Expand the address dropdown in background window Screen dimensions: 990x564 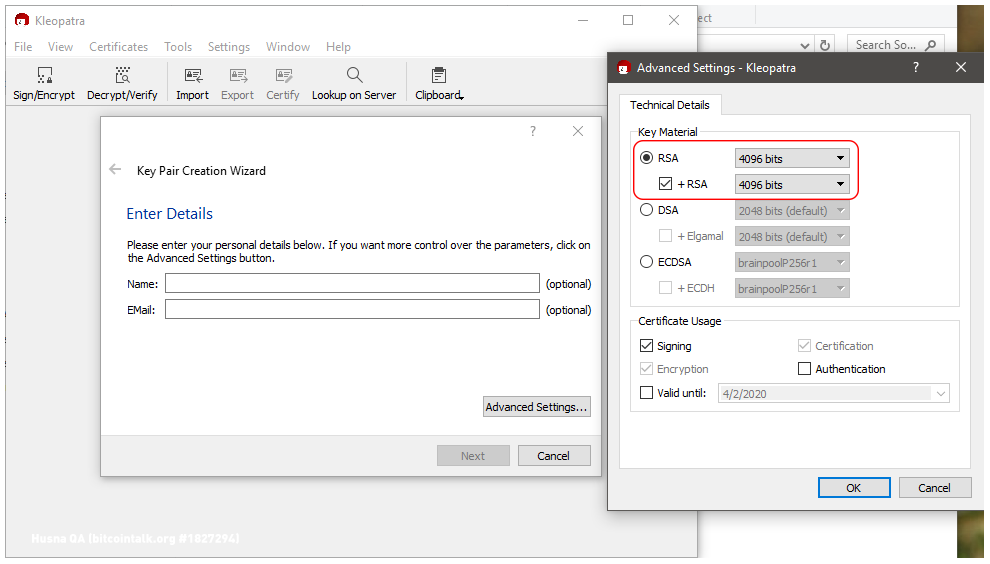click(804, 45)
